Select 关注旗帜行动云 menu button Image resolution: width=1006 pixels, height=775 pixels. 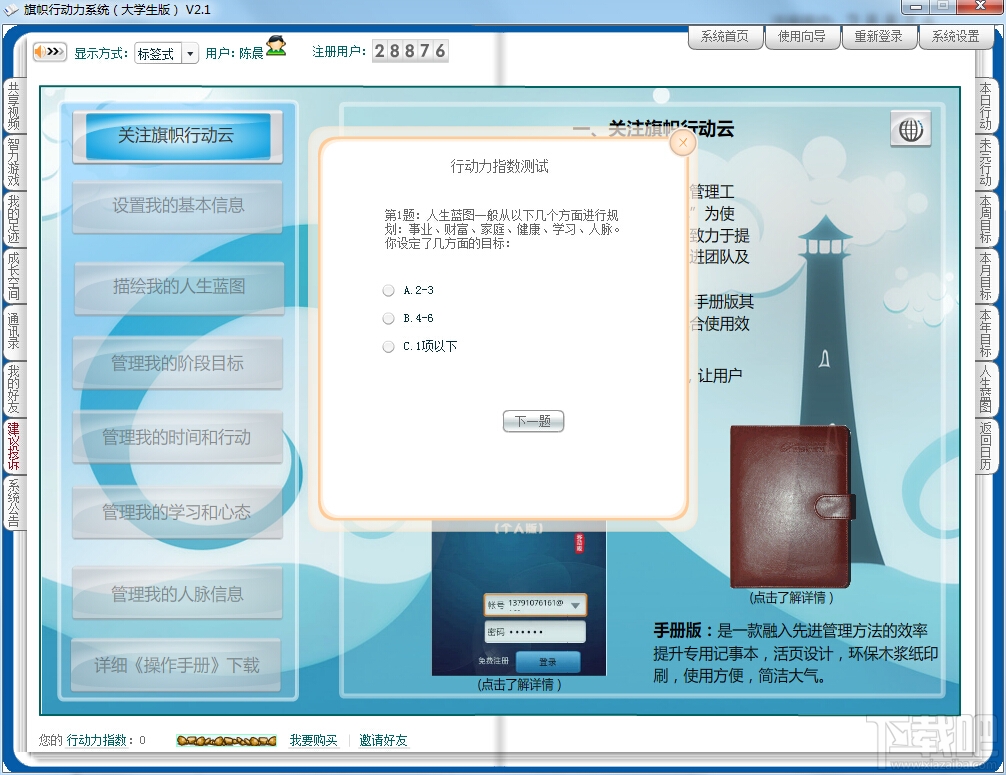(178, 136)
